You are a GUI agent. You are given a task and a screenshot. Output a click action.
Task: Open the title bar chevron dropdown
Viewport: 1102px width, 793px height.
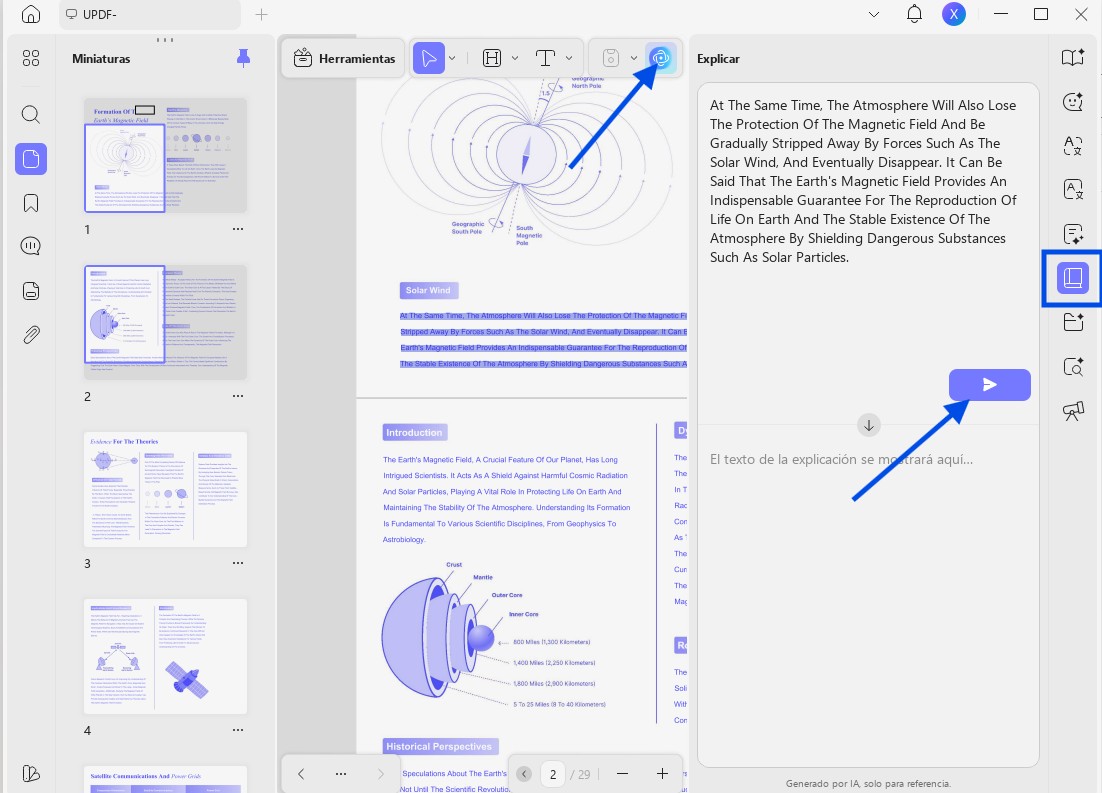[874, 14]
